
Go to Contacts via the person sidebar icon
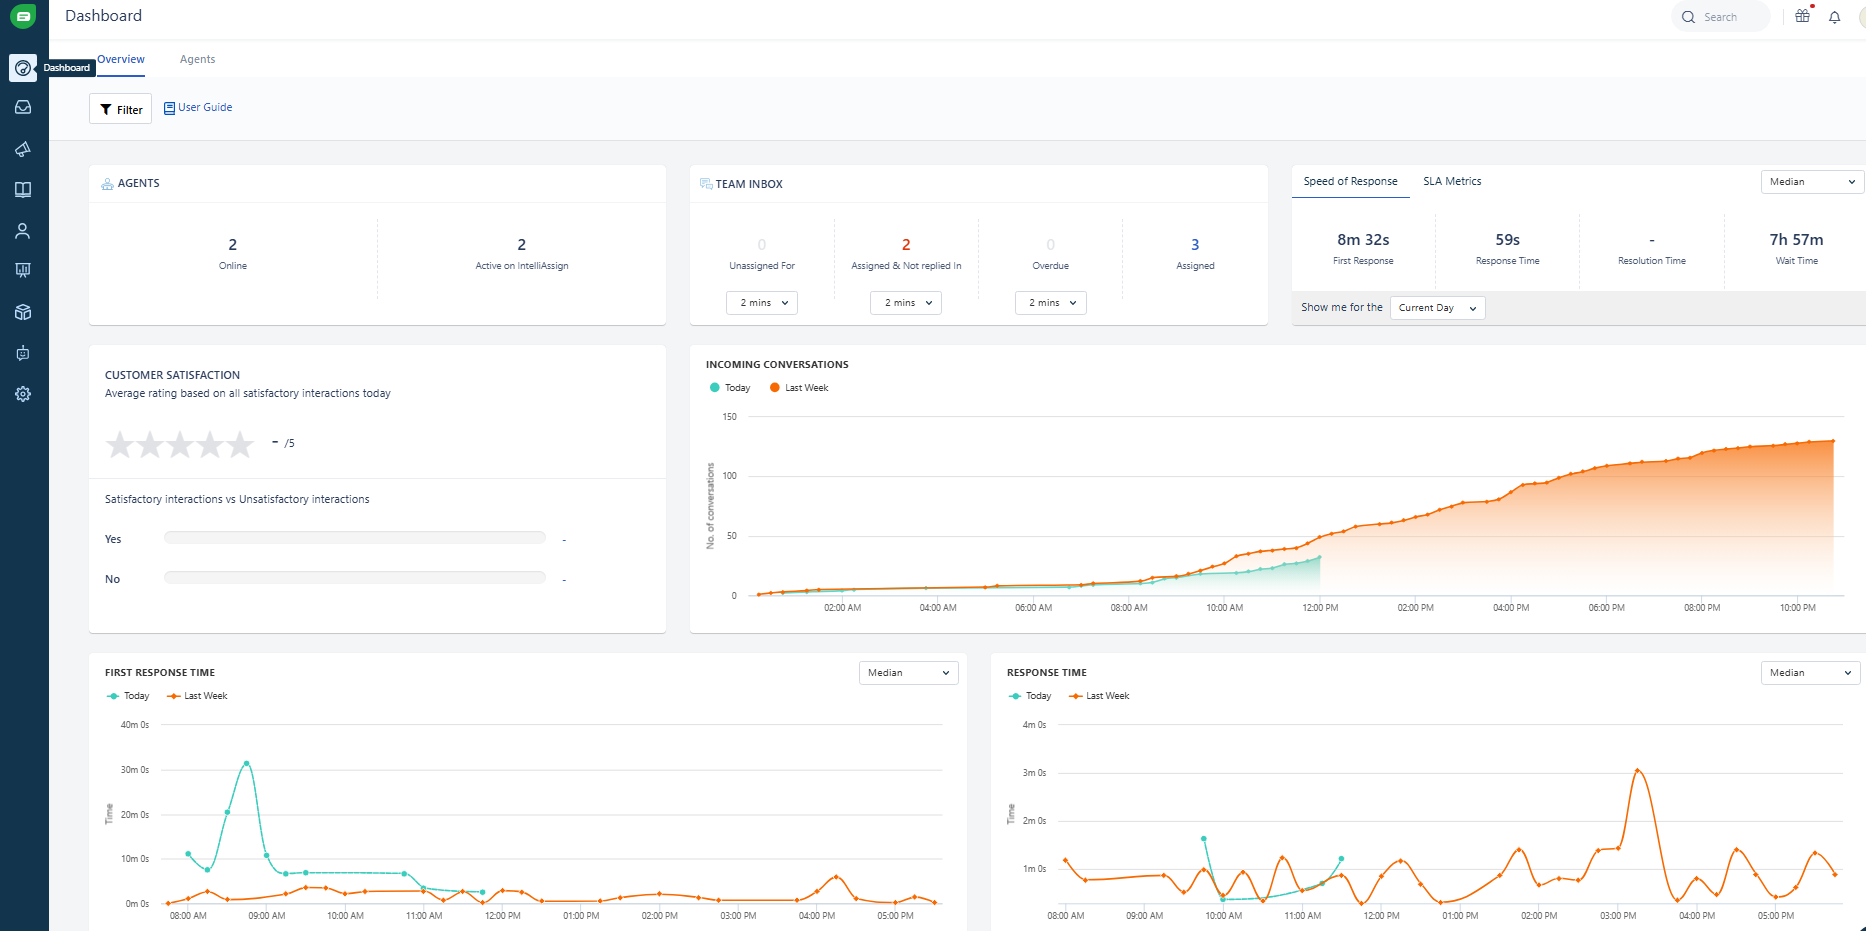(23, 231)
